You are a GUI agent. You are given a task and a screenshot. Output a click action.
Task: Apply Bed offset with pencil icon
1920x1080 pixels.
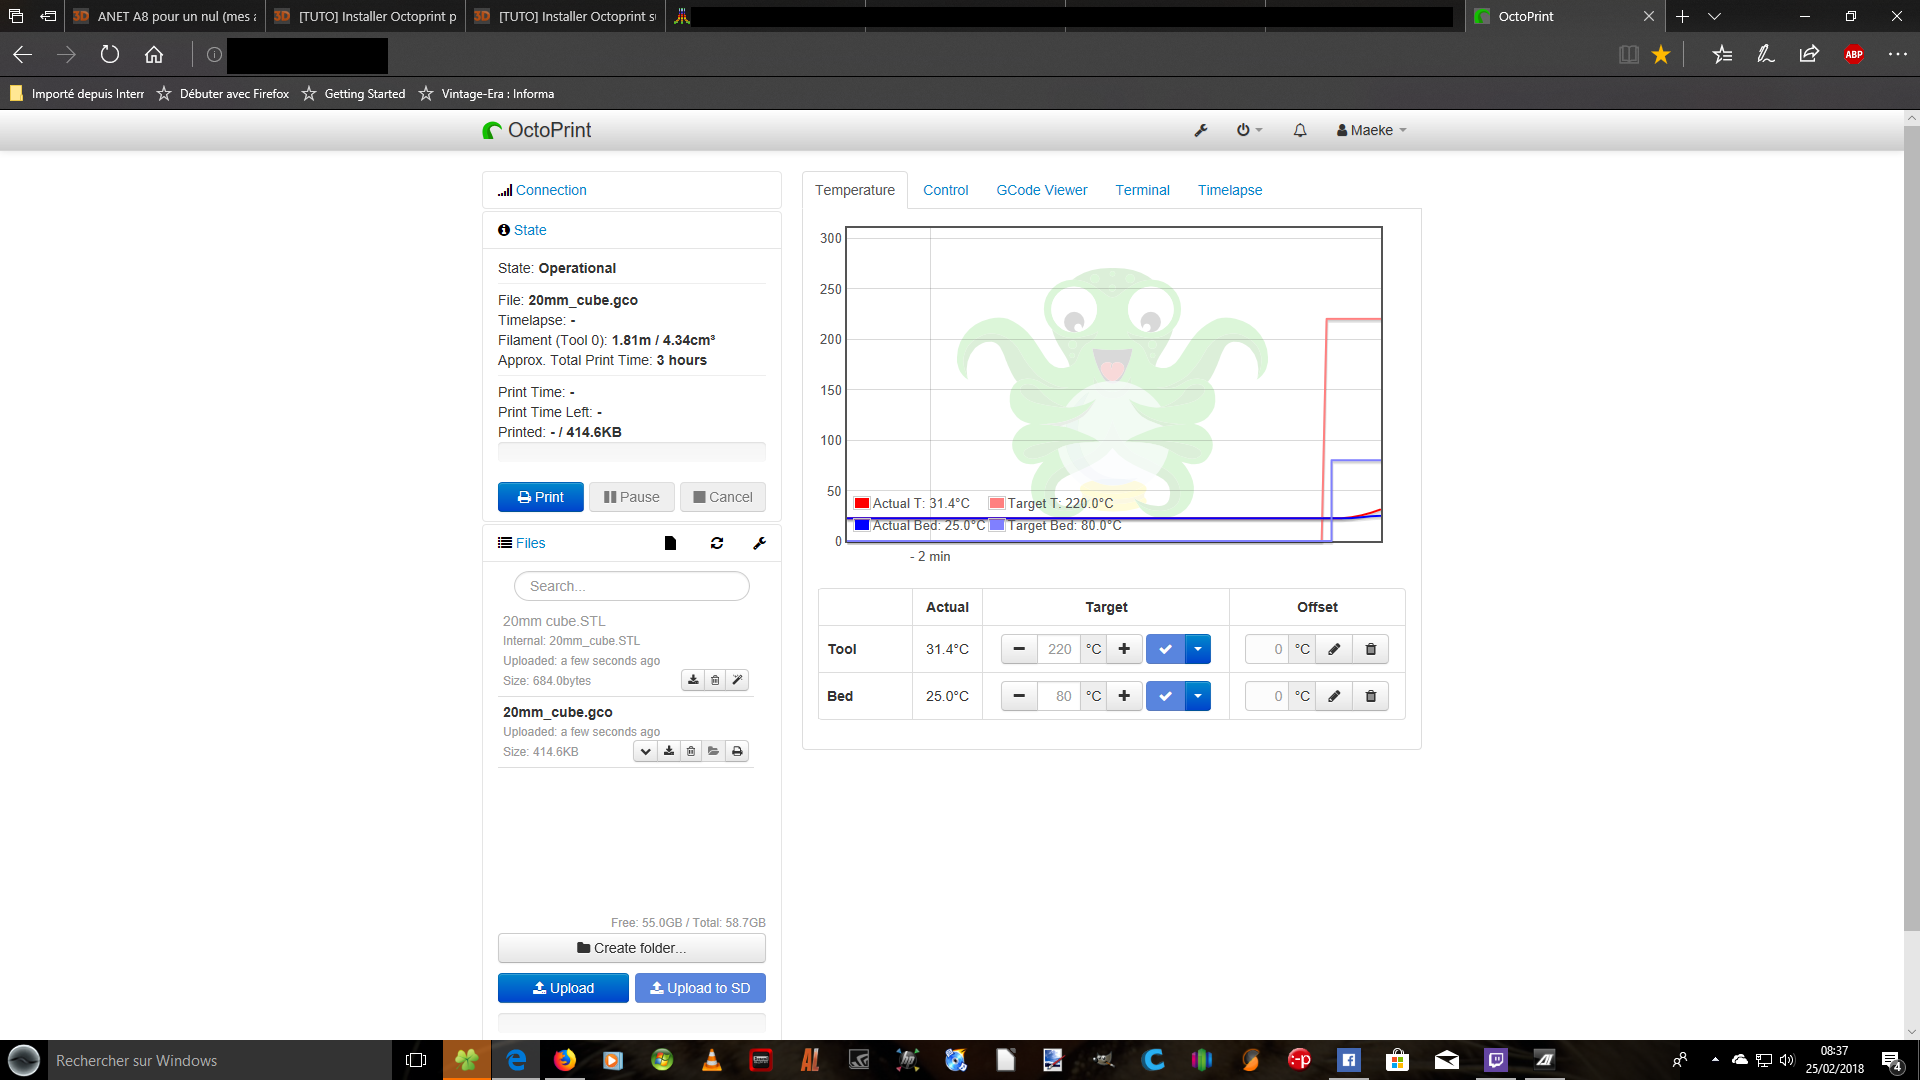[x=1334, y=696]
